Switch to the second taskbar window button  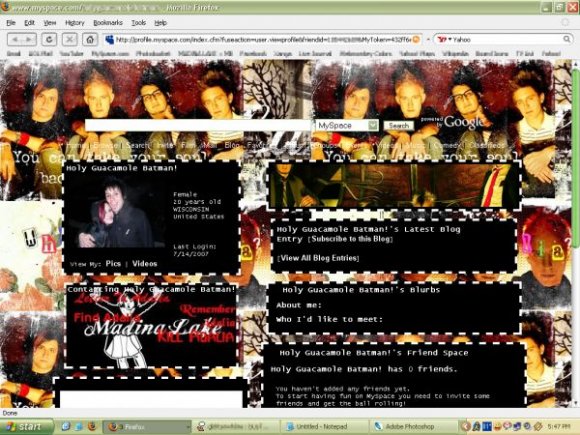click(x=237, y=426)
